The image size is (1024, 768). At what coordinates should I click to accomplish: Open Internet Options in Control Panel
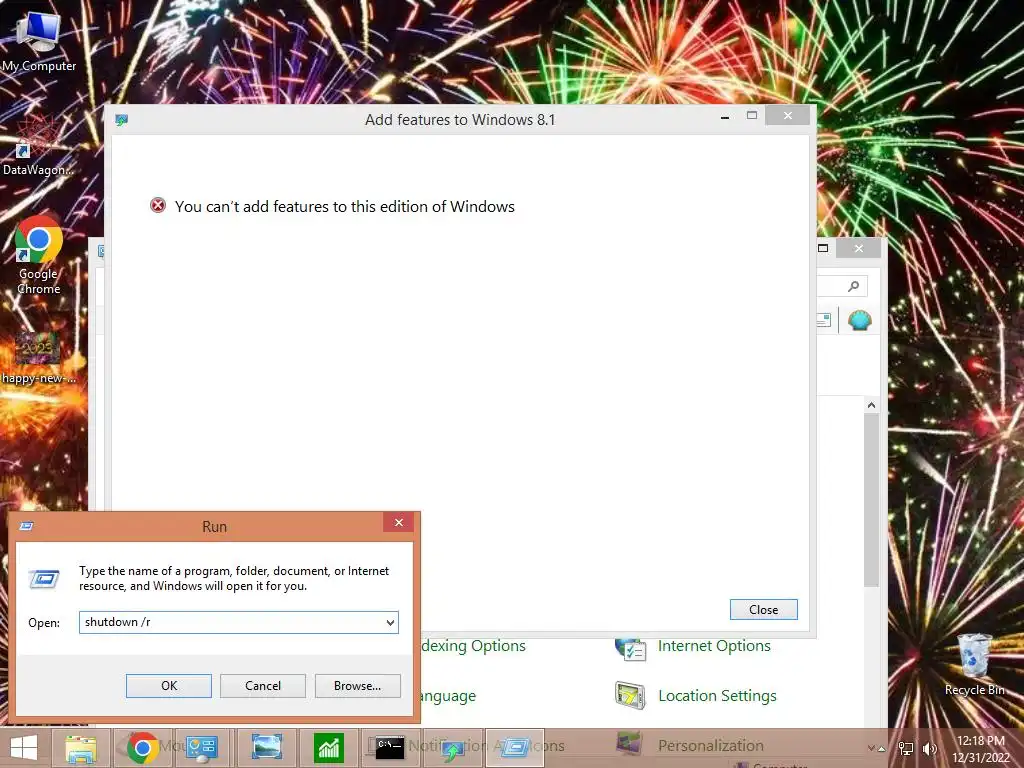point(714,646)
